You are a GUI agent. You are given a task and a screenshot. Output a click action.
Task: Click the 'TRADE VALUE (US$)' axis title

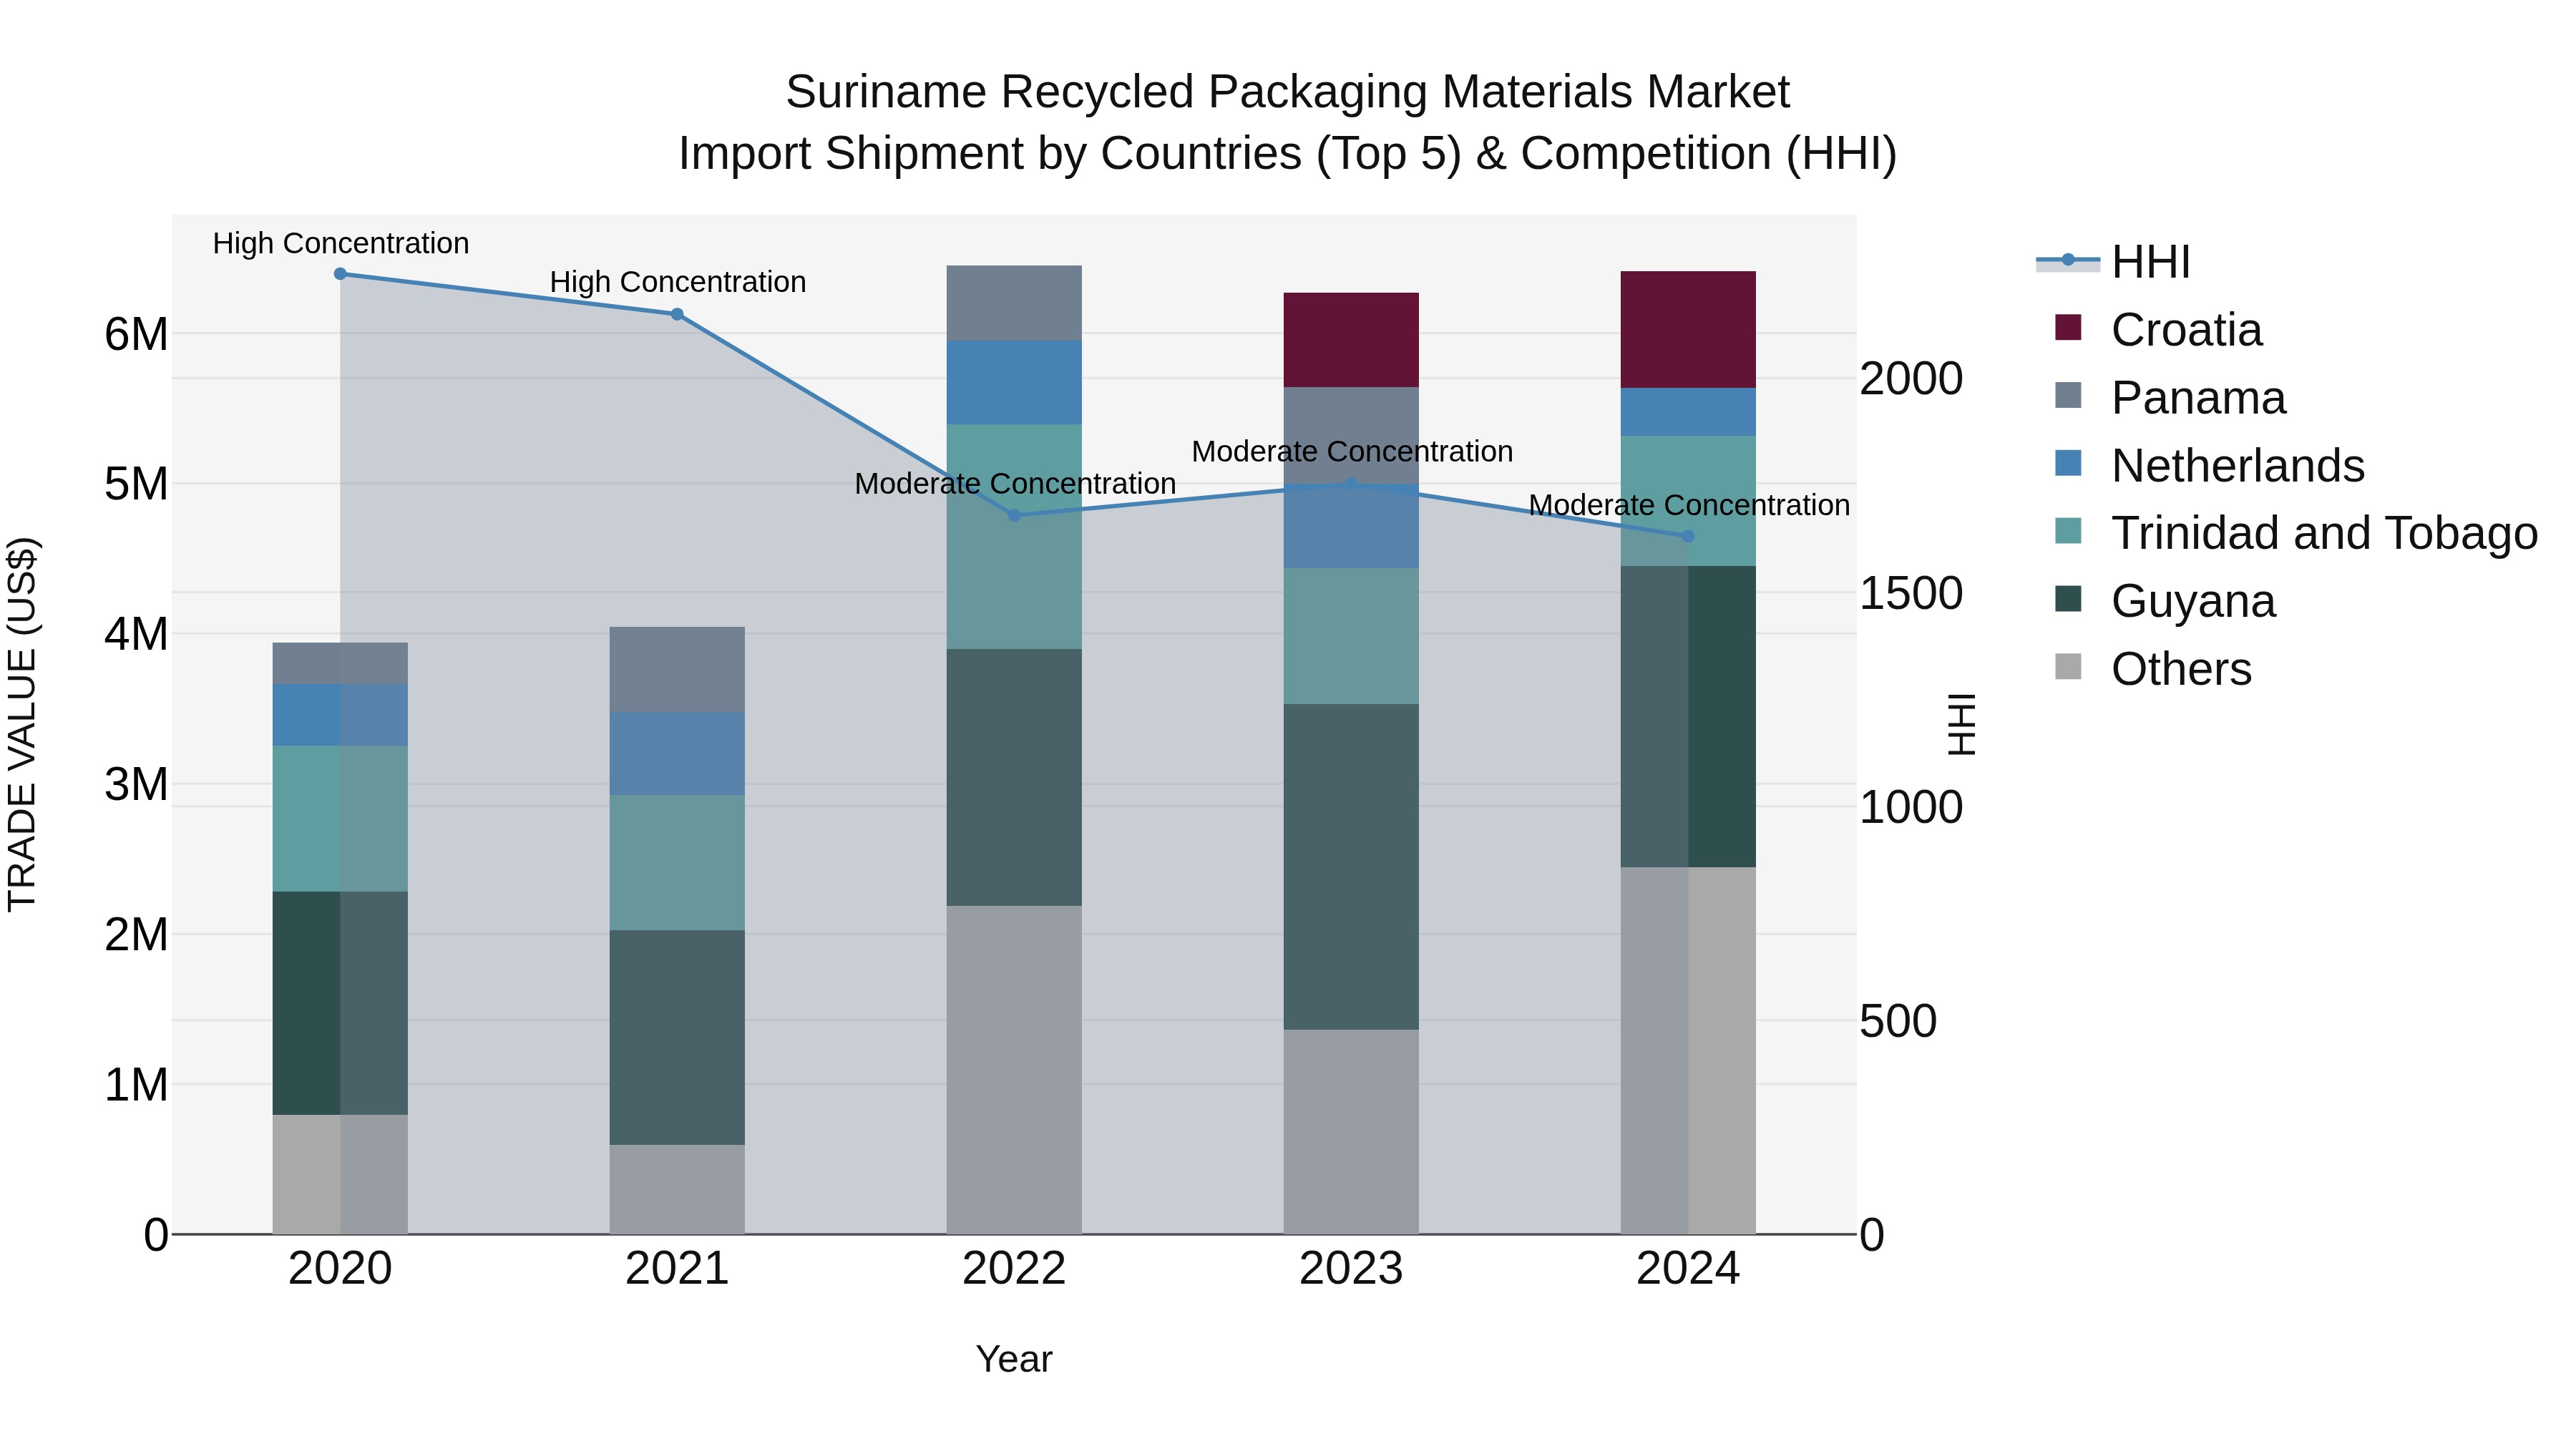tap(22, 725)
